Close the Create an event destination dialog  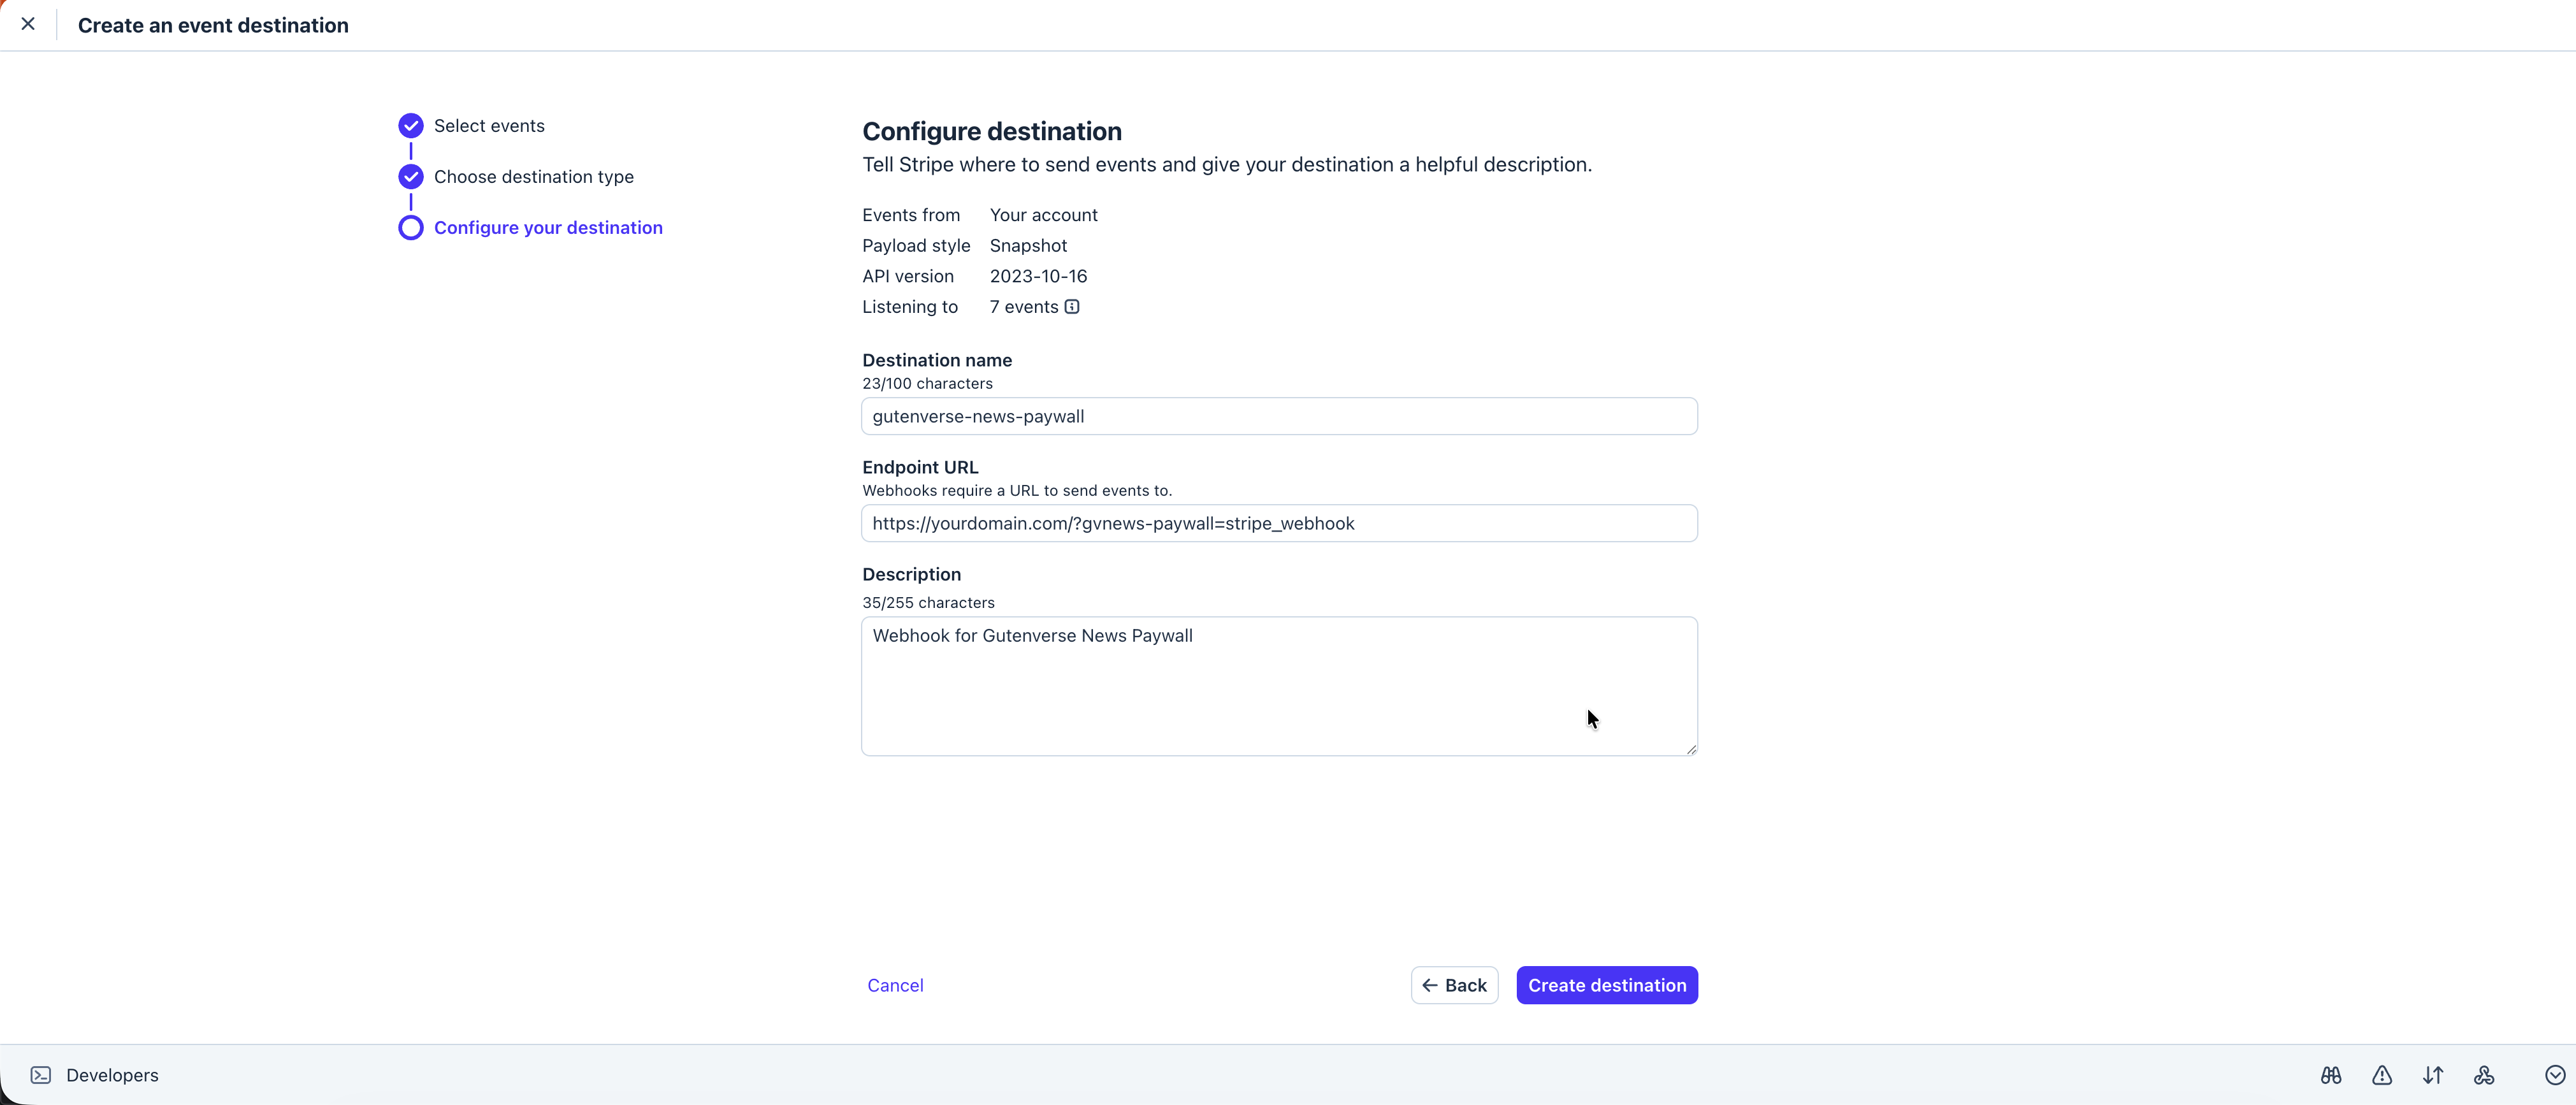pyautogui.click(x=28, y=24)
